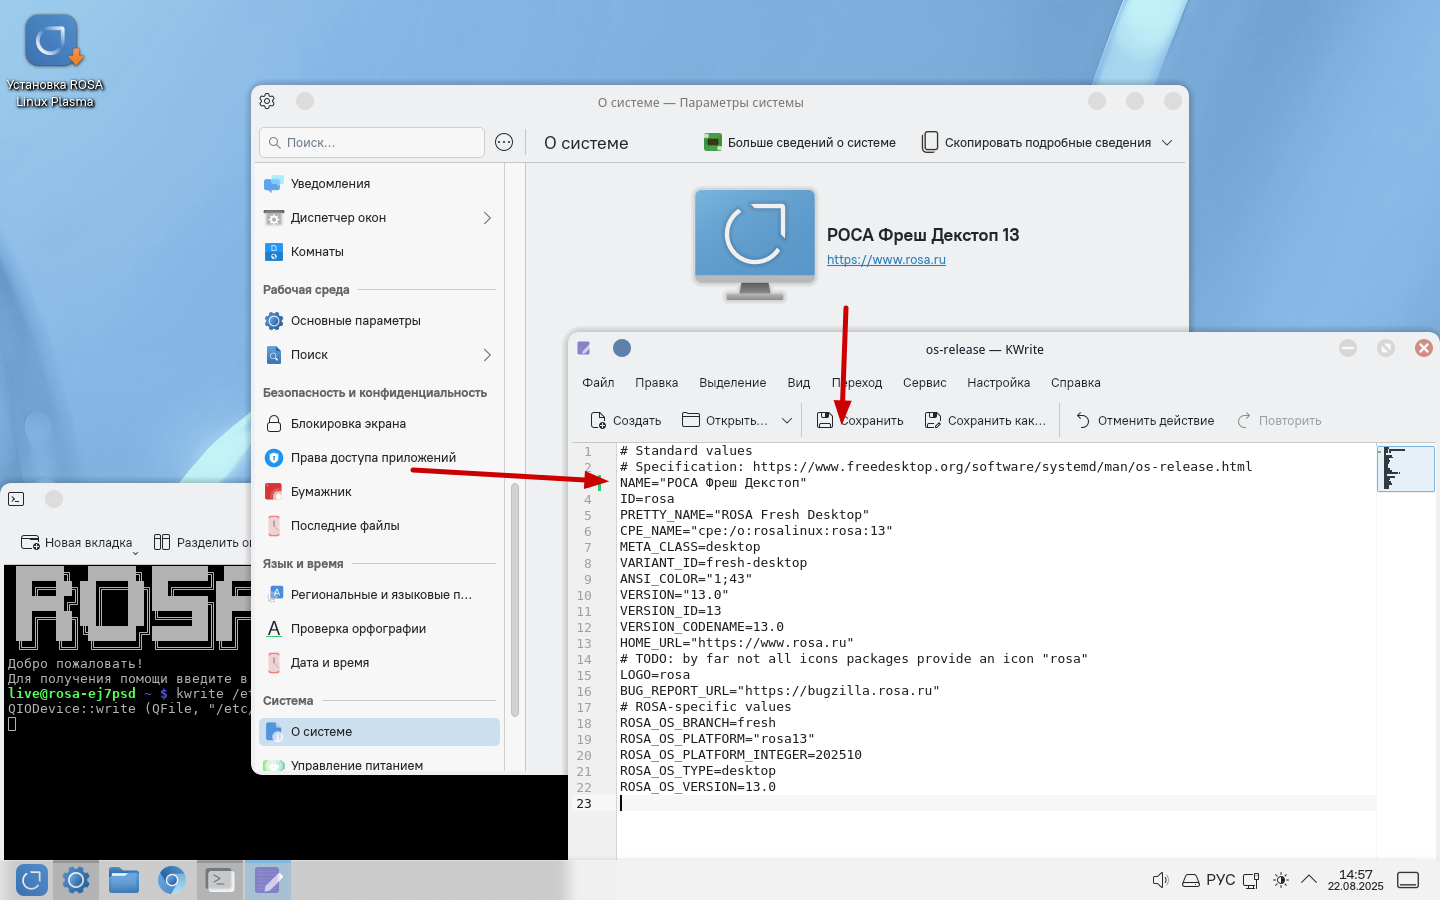Viewport: 1440px width, 900px height.
Task: Click the KWrite pin-on-all-desktops title bar button
Action: tap(622, 348)
